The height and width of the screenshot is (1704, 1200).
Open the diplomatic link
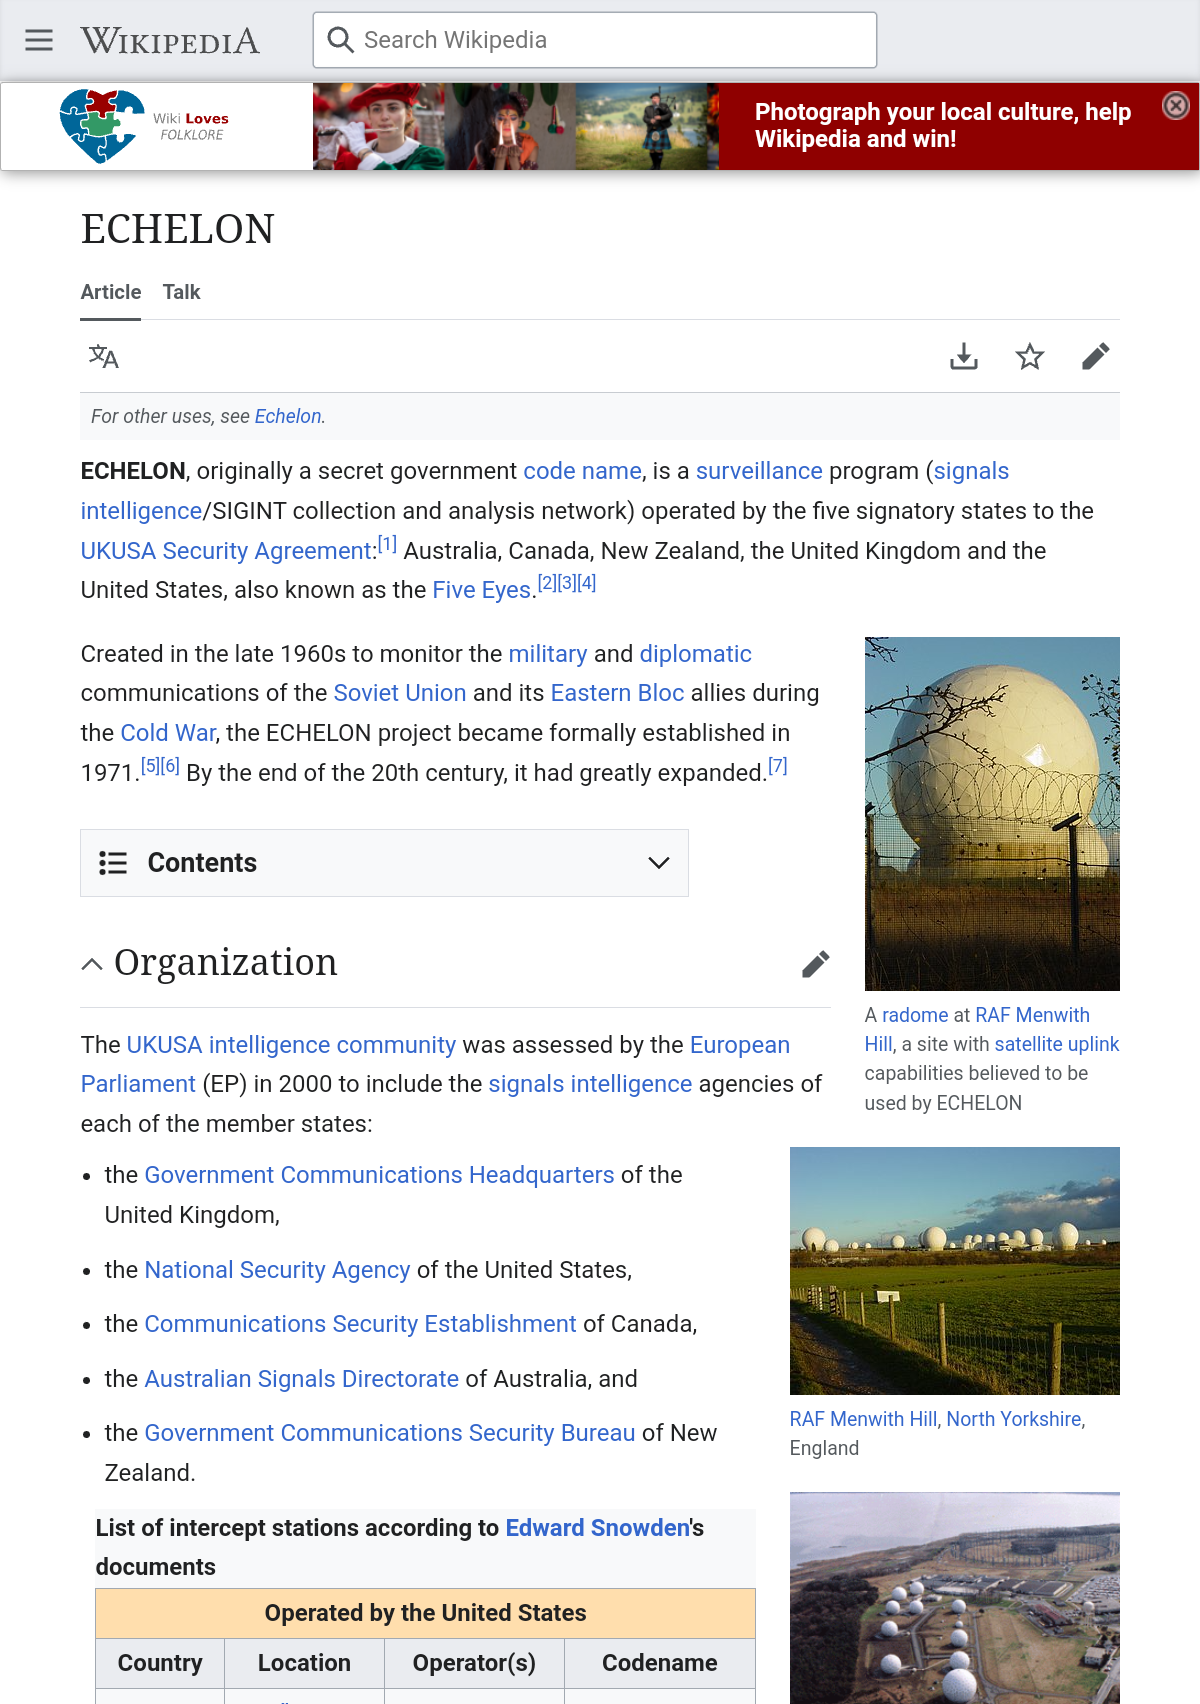click(696, 654)
